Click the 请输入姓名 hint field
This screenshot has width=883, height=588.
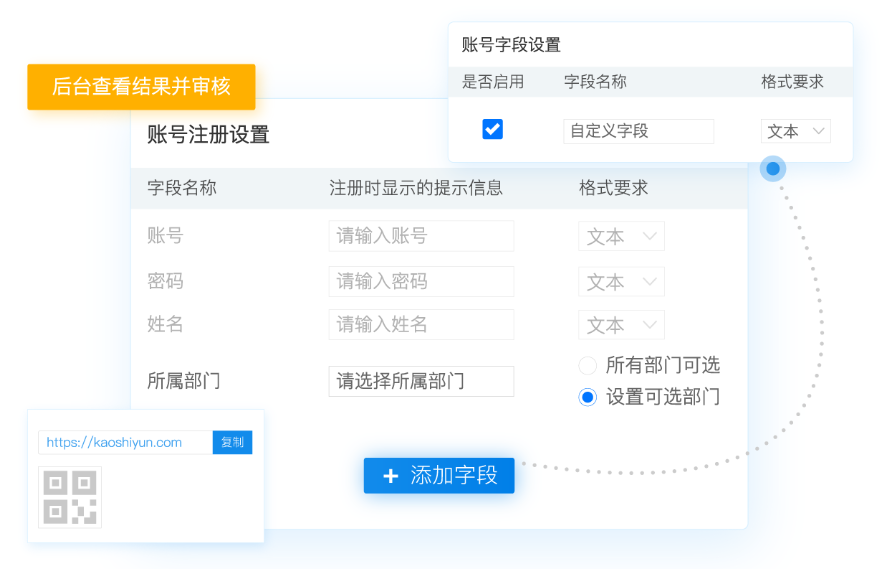tap(421, 325)
